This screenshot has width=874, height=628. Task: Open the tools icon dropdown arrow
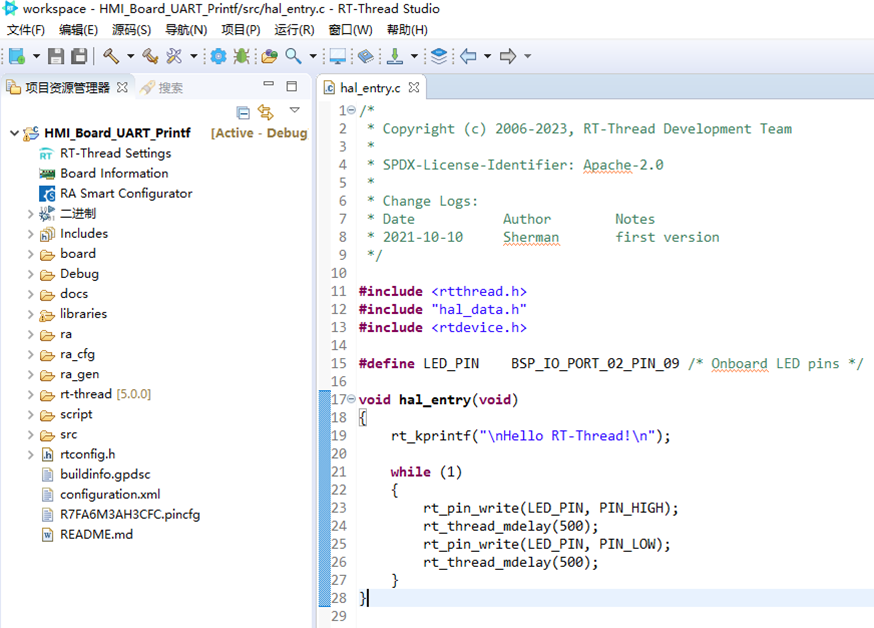click(194, 56)
